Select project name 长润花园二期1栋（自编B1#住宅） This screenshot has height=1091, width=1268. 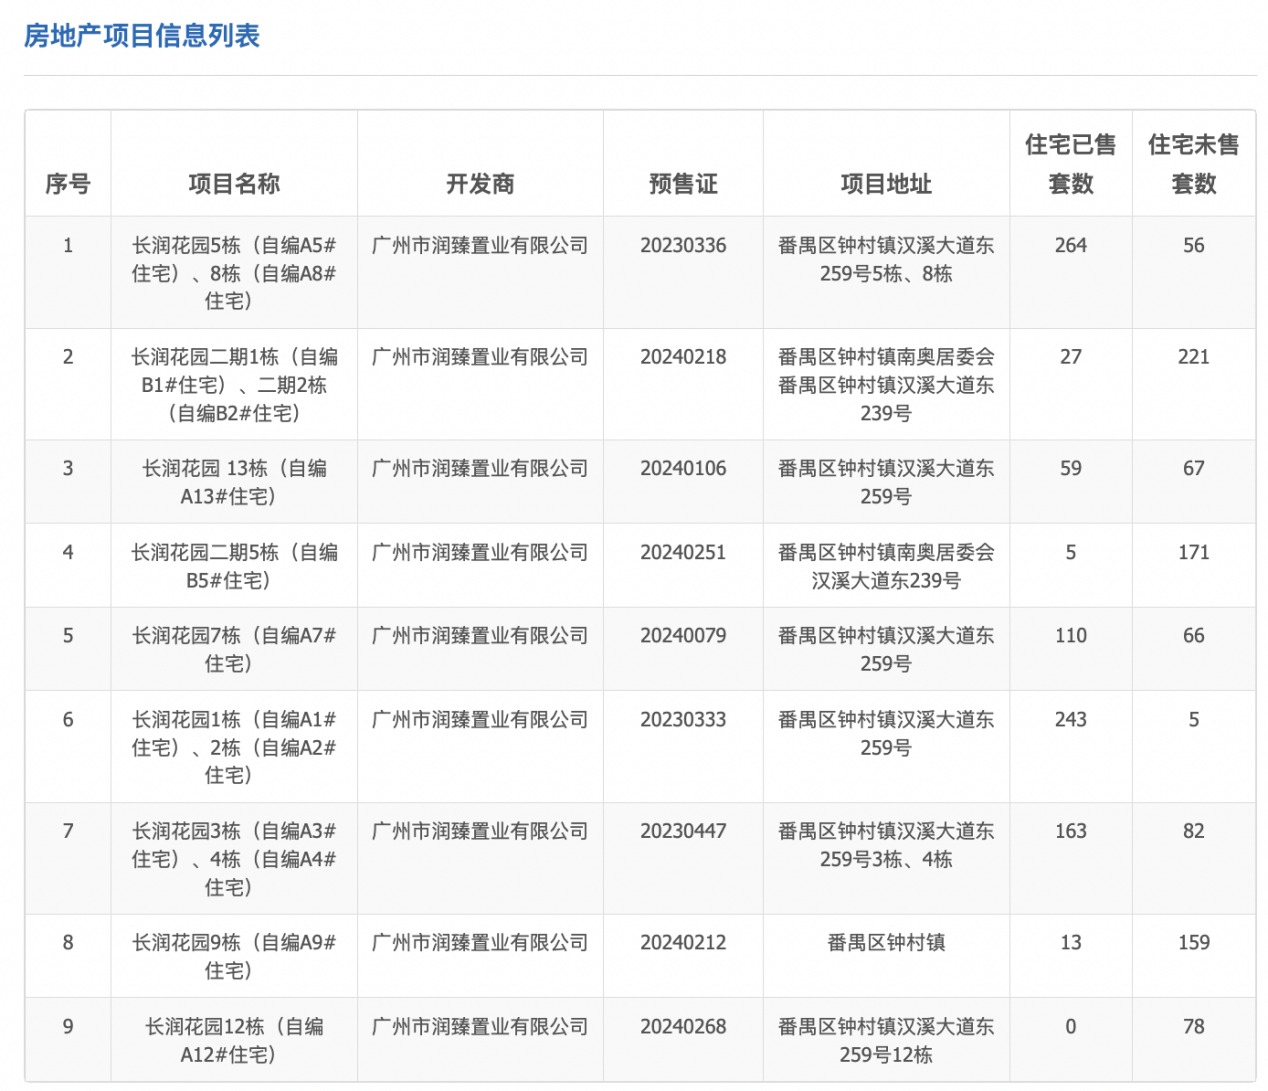click(234, 385)
